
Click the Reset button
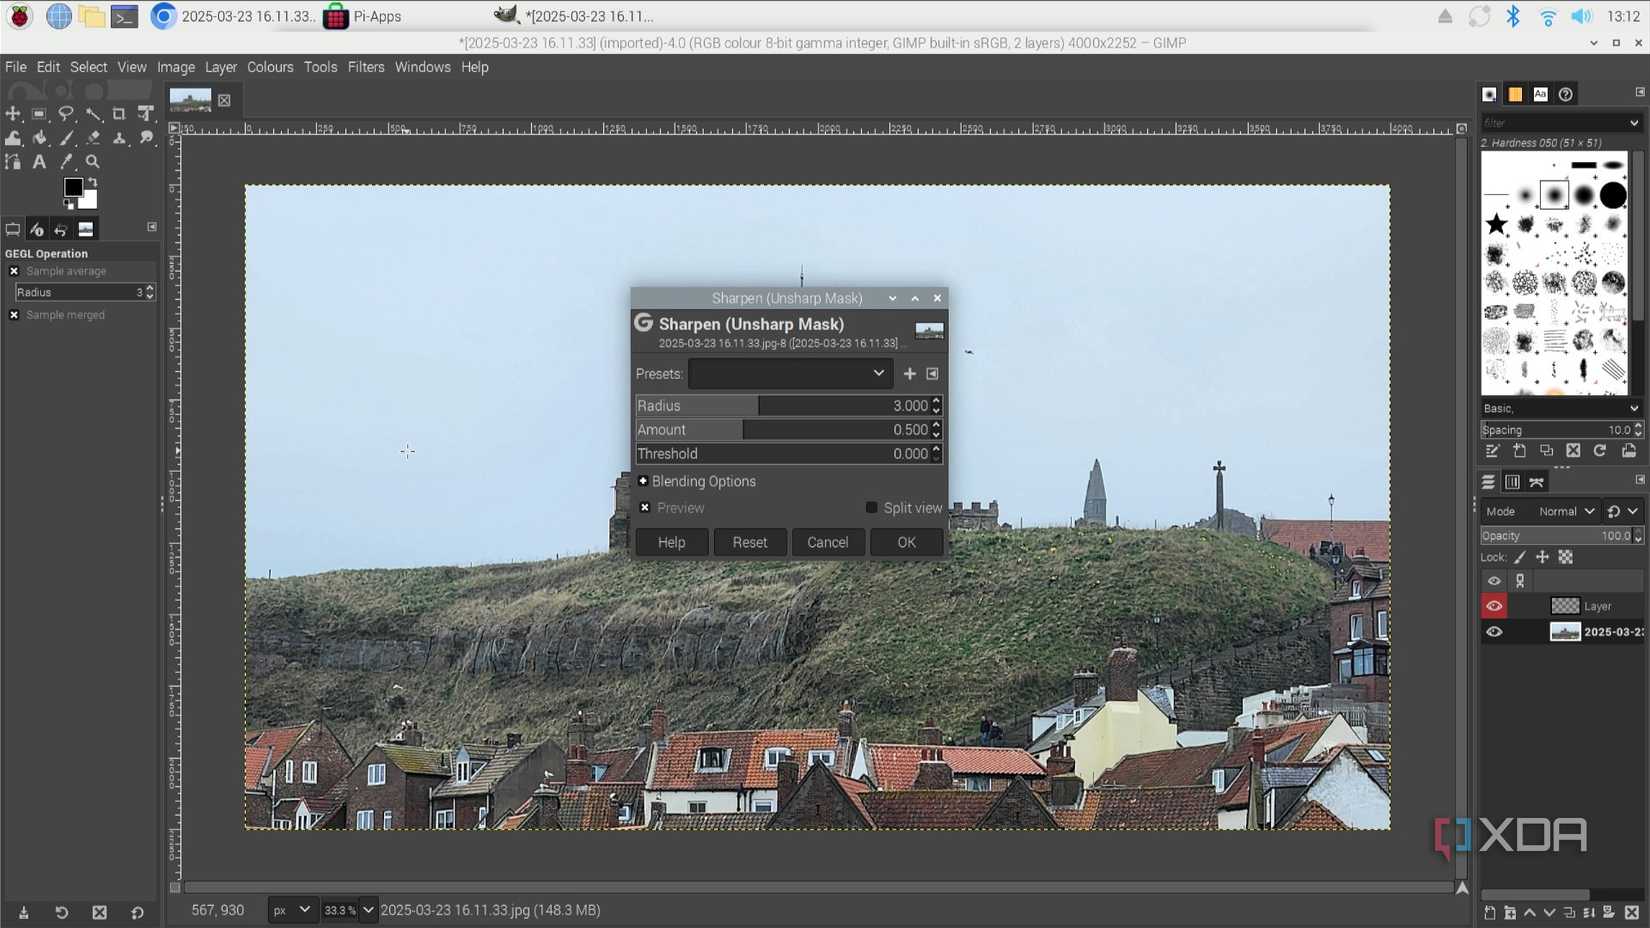tap(749, 542)
